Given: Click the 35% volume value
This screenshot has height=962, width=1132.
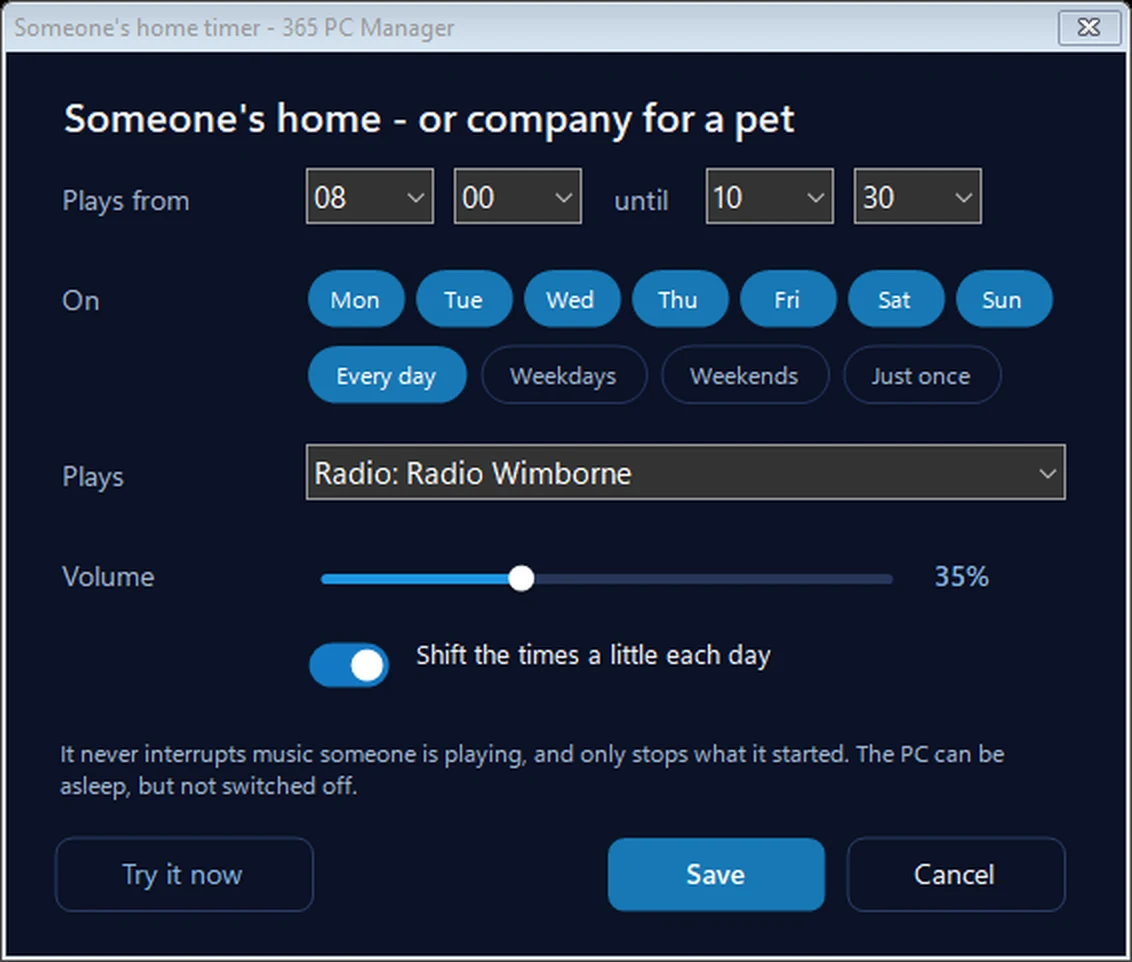Looking at the screenshot, I should pos(962,576).
